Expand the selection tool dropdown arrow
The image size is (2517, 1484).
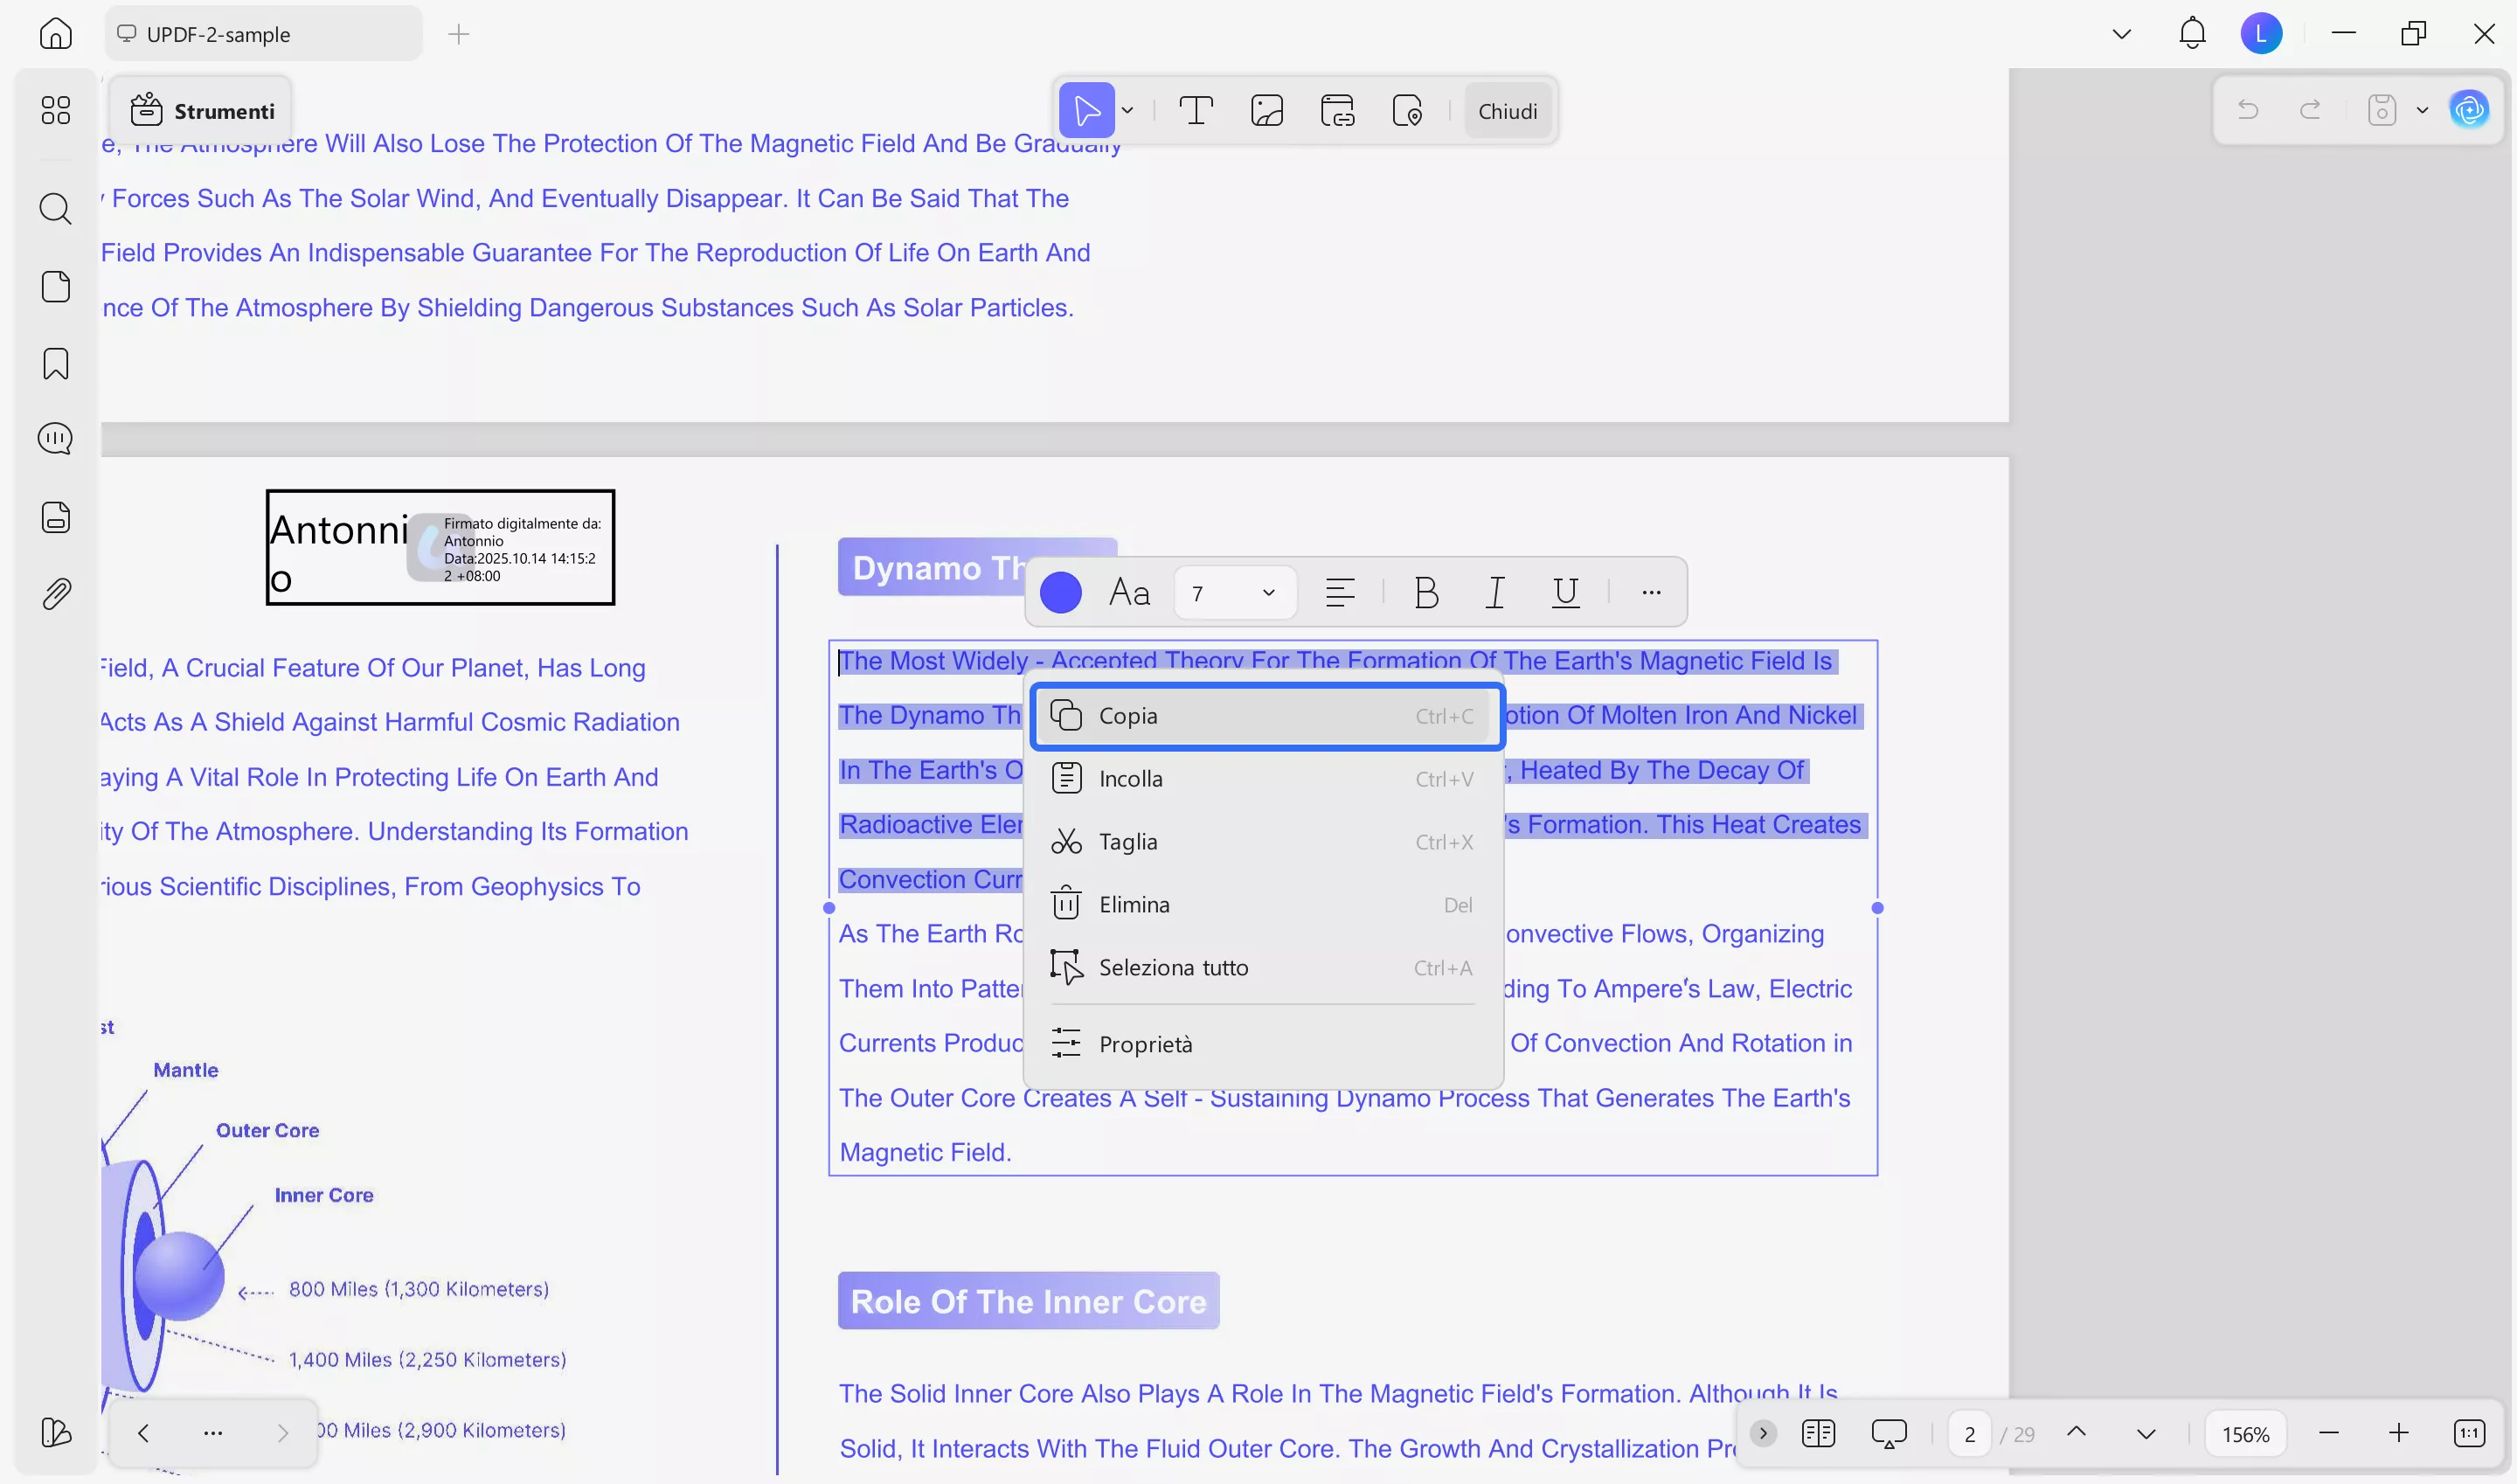click(1128, 110)
